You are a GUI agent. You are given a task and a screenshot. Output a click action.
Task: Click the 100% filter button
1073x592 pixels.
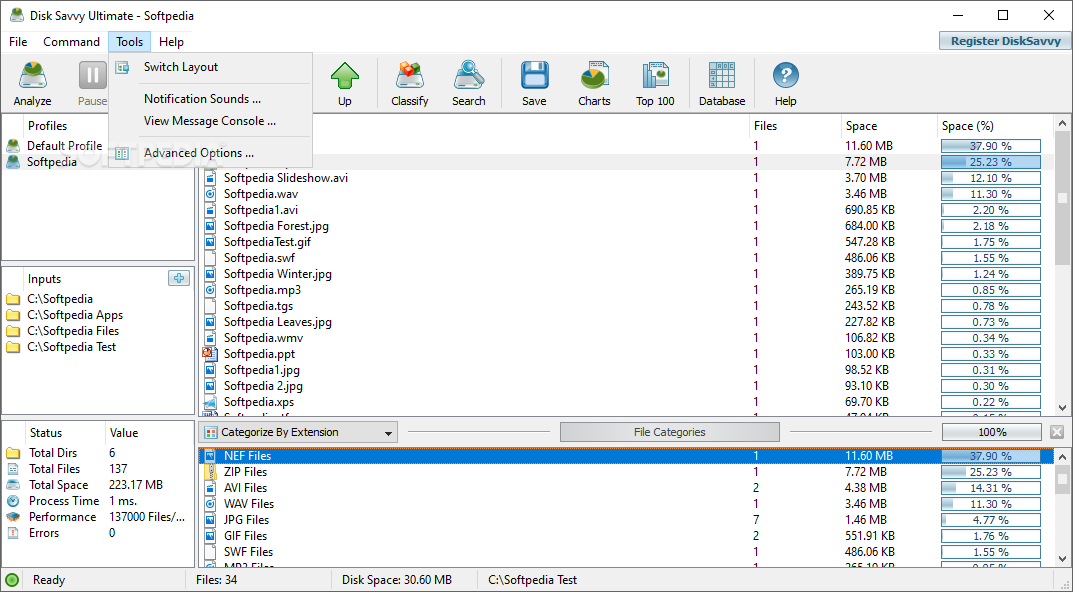pyautogui.click(x=992, y=432)
